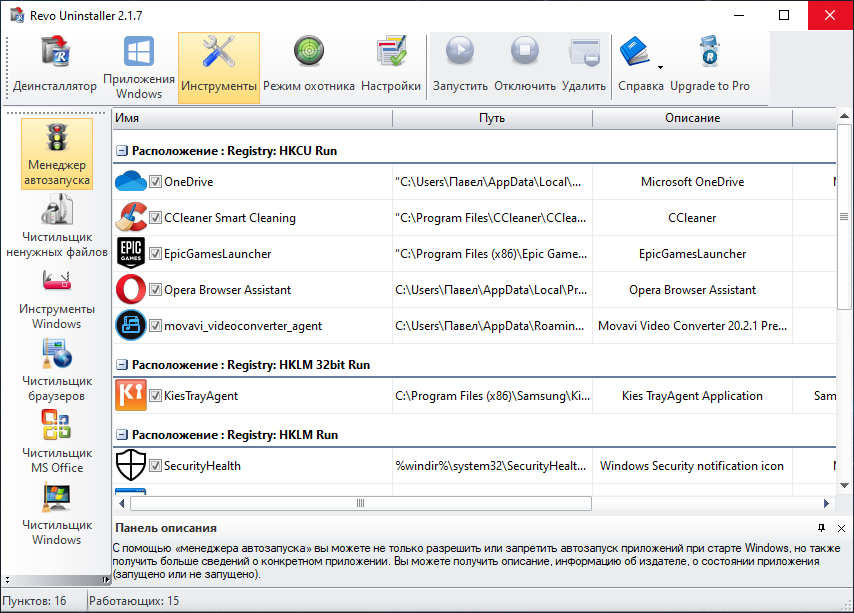Viewport: 854px width, 613px height.
Task: Select Менеджер автозапуска in sidebar
Action: click(x=57, y=154)
